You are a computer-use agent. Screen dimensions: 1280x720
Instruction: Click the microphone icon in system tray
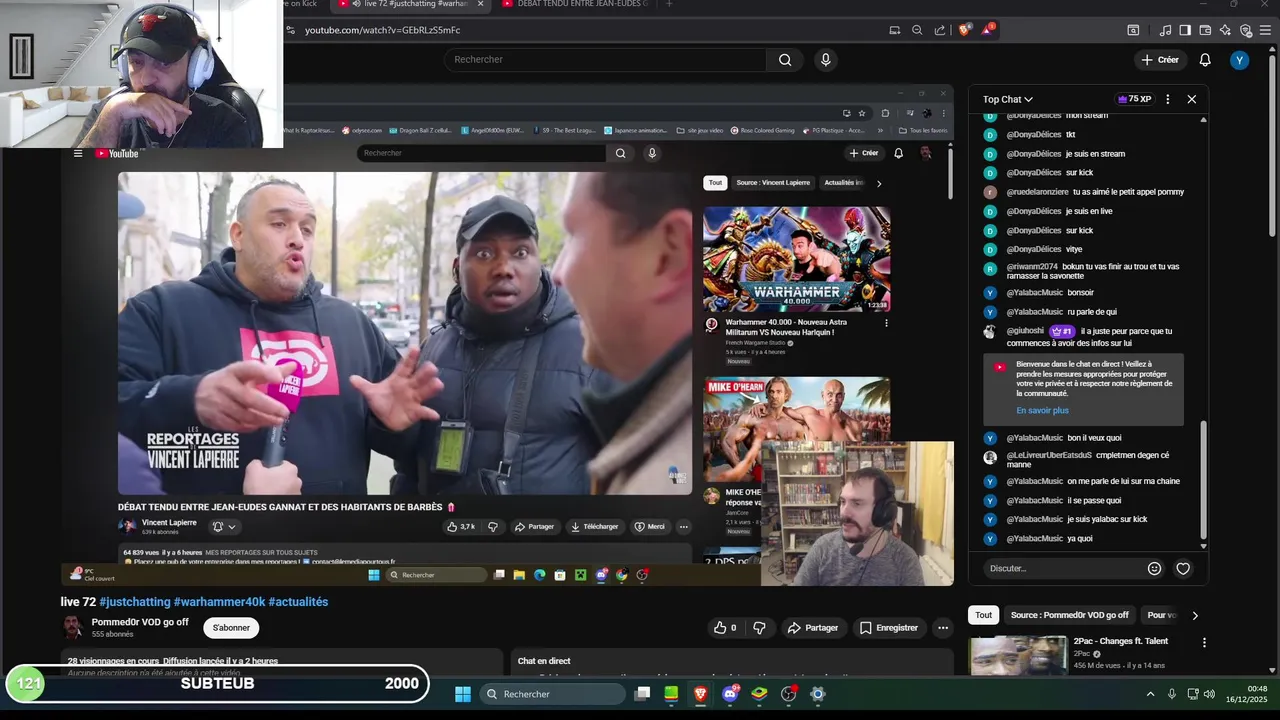click(x=1172, y=694)
